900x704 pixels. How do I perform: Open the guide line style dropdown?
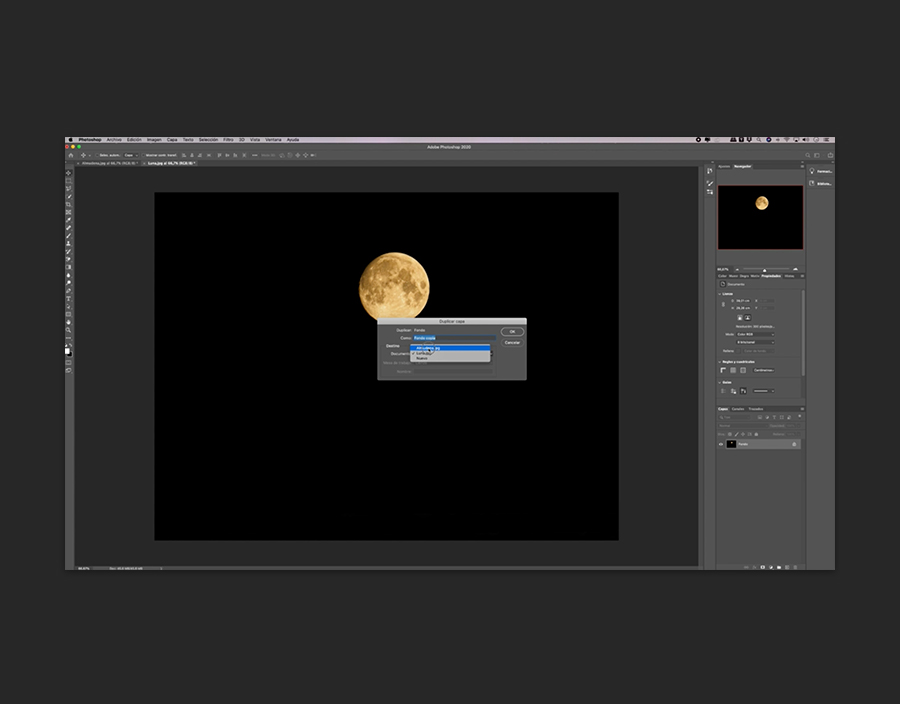(x=763, y=391)
